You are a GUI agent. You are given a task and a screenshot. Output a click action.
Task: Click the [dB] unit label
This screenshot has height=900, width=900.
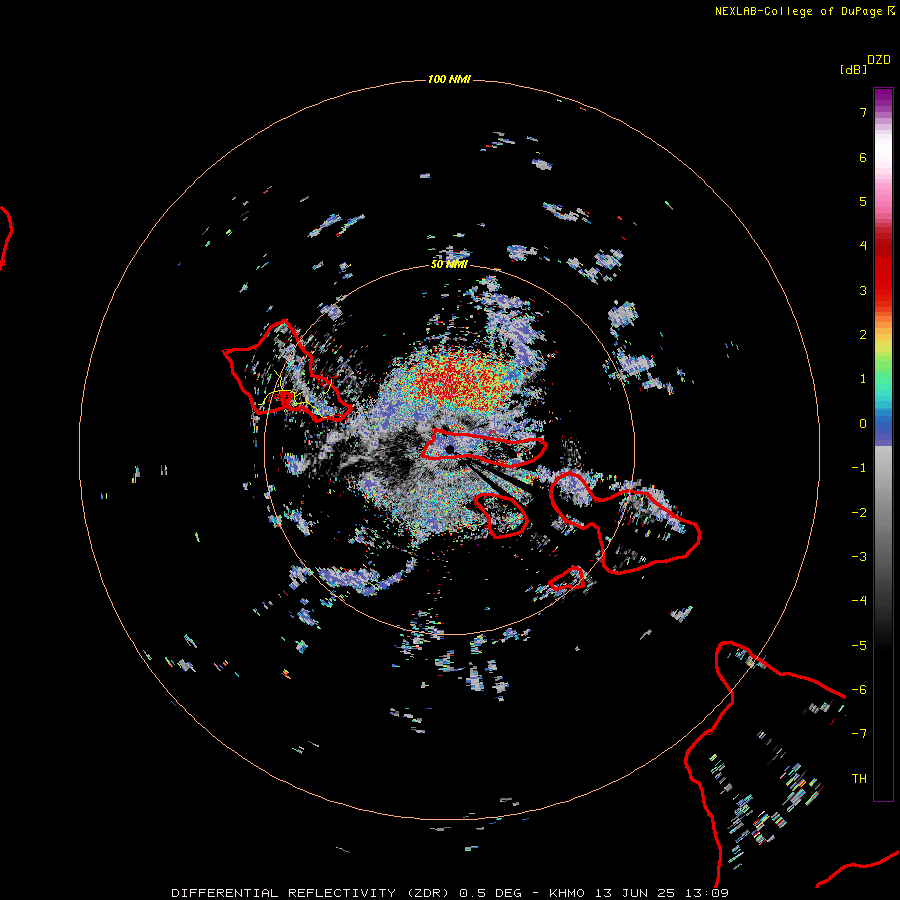[x=853, y=69]
